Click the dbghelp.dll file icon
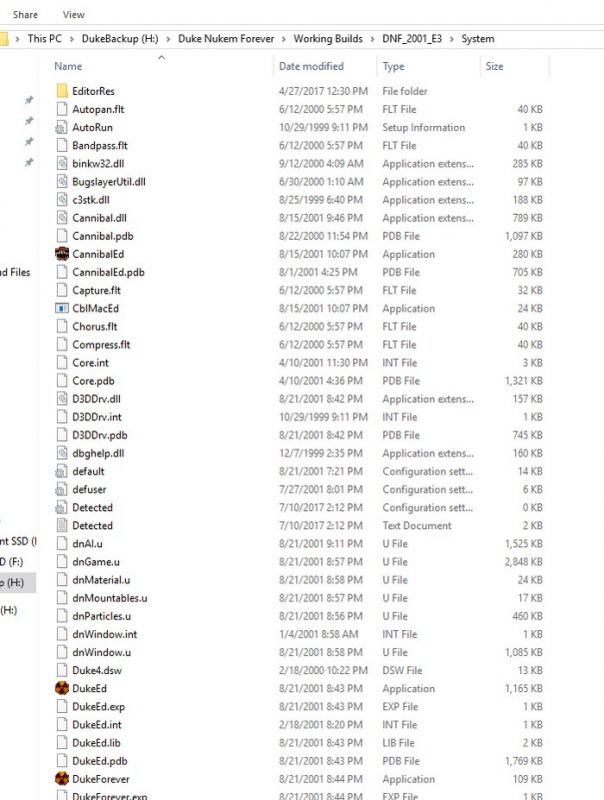 tap(62, 453)
